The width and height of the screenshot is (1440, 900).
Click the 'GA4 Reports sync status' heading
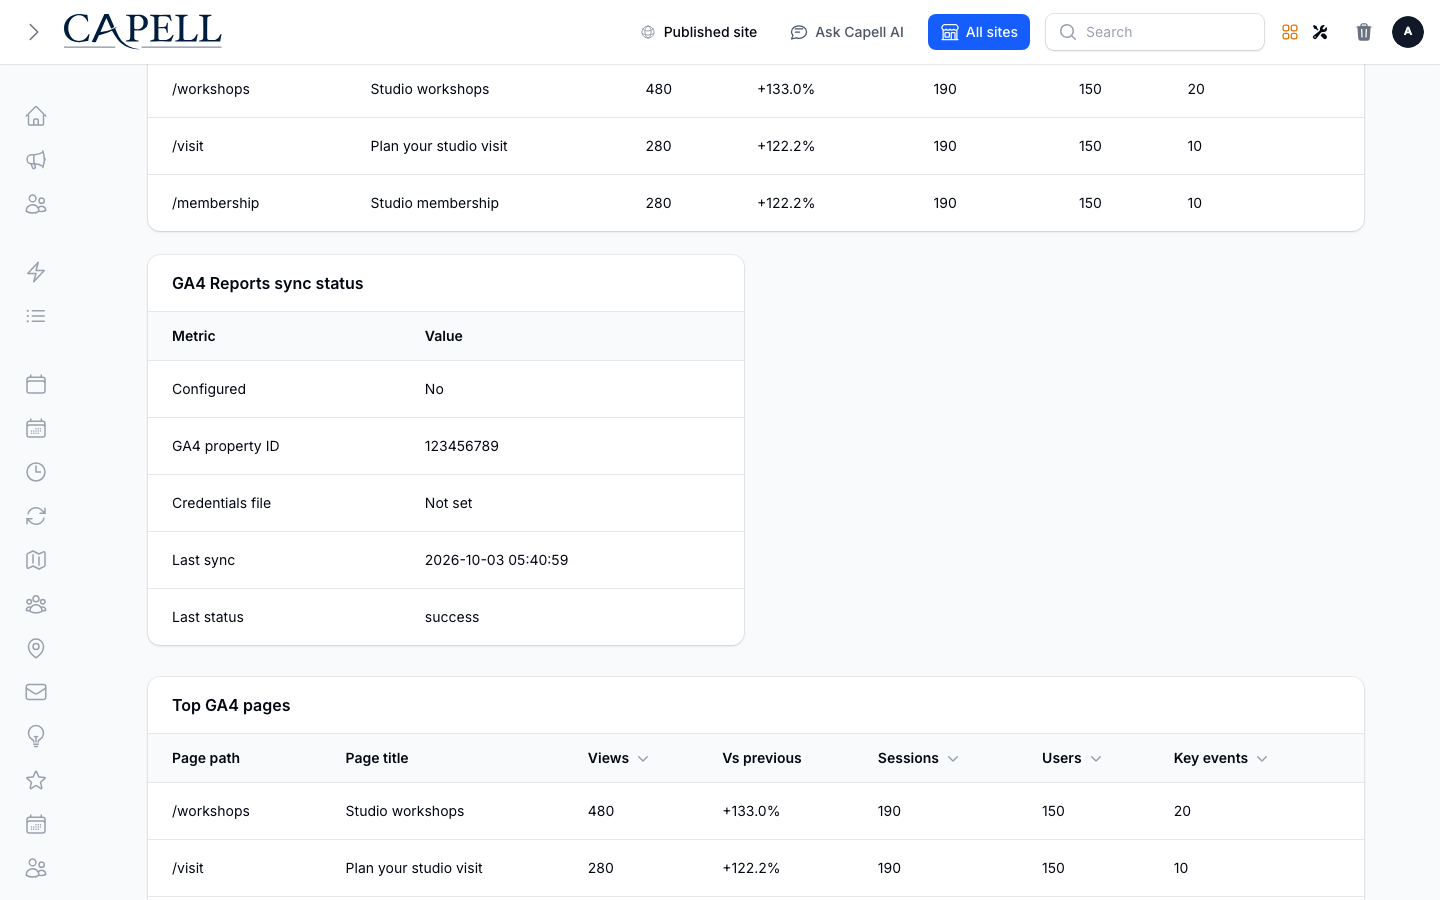[x=268, y=283]
